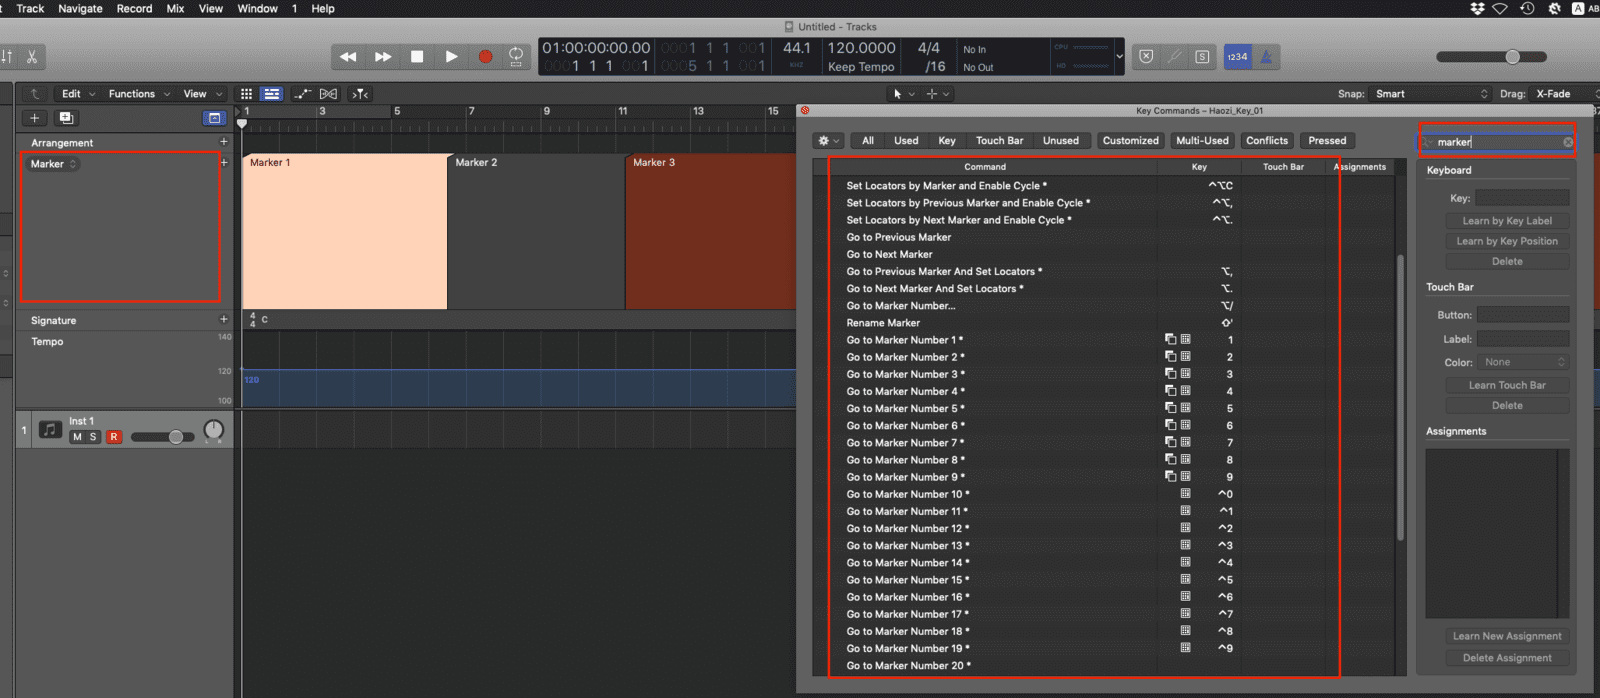Toggle the metronome click button

[1266, 57]
